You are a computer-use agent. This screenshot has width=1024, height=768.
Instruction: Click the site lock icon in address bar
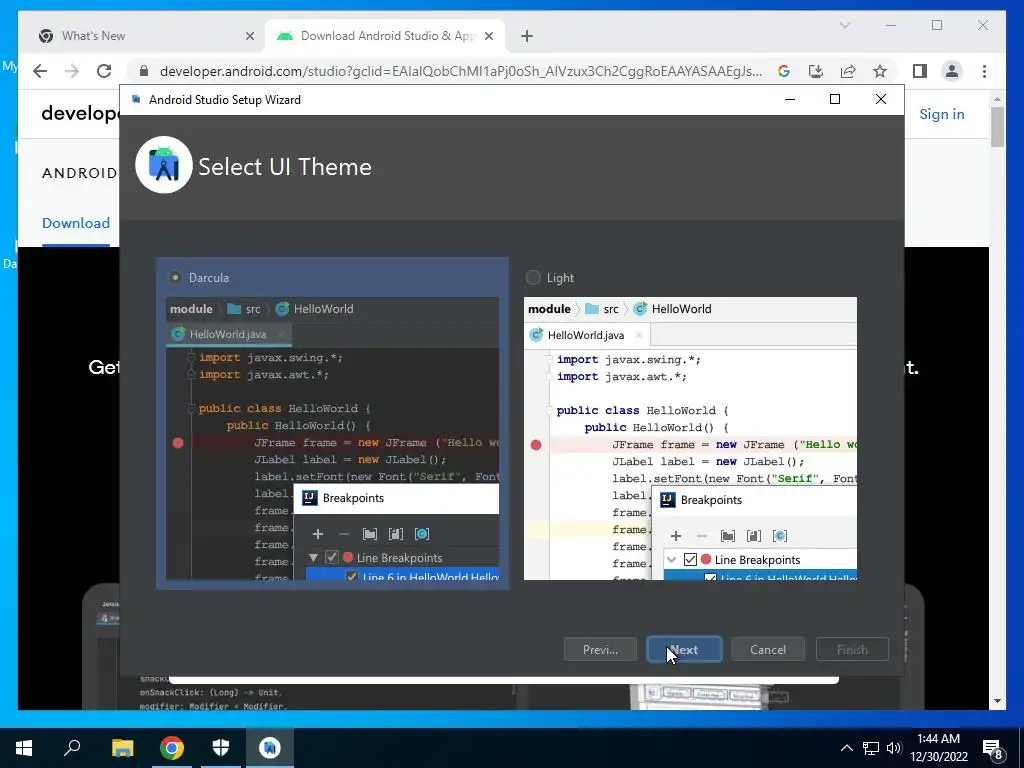144,71
